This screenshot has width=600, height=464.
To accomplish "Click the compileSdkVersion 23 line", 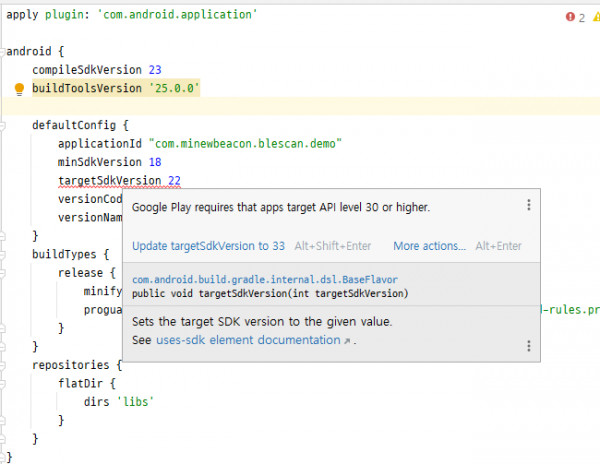I will pyautogui.click(x=97, y=70).
